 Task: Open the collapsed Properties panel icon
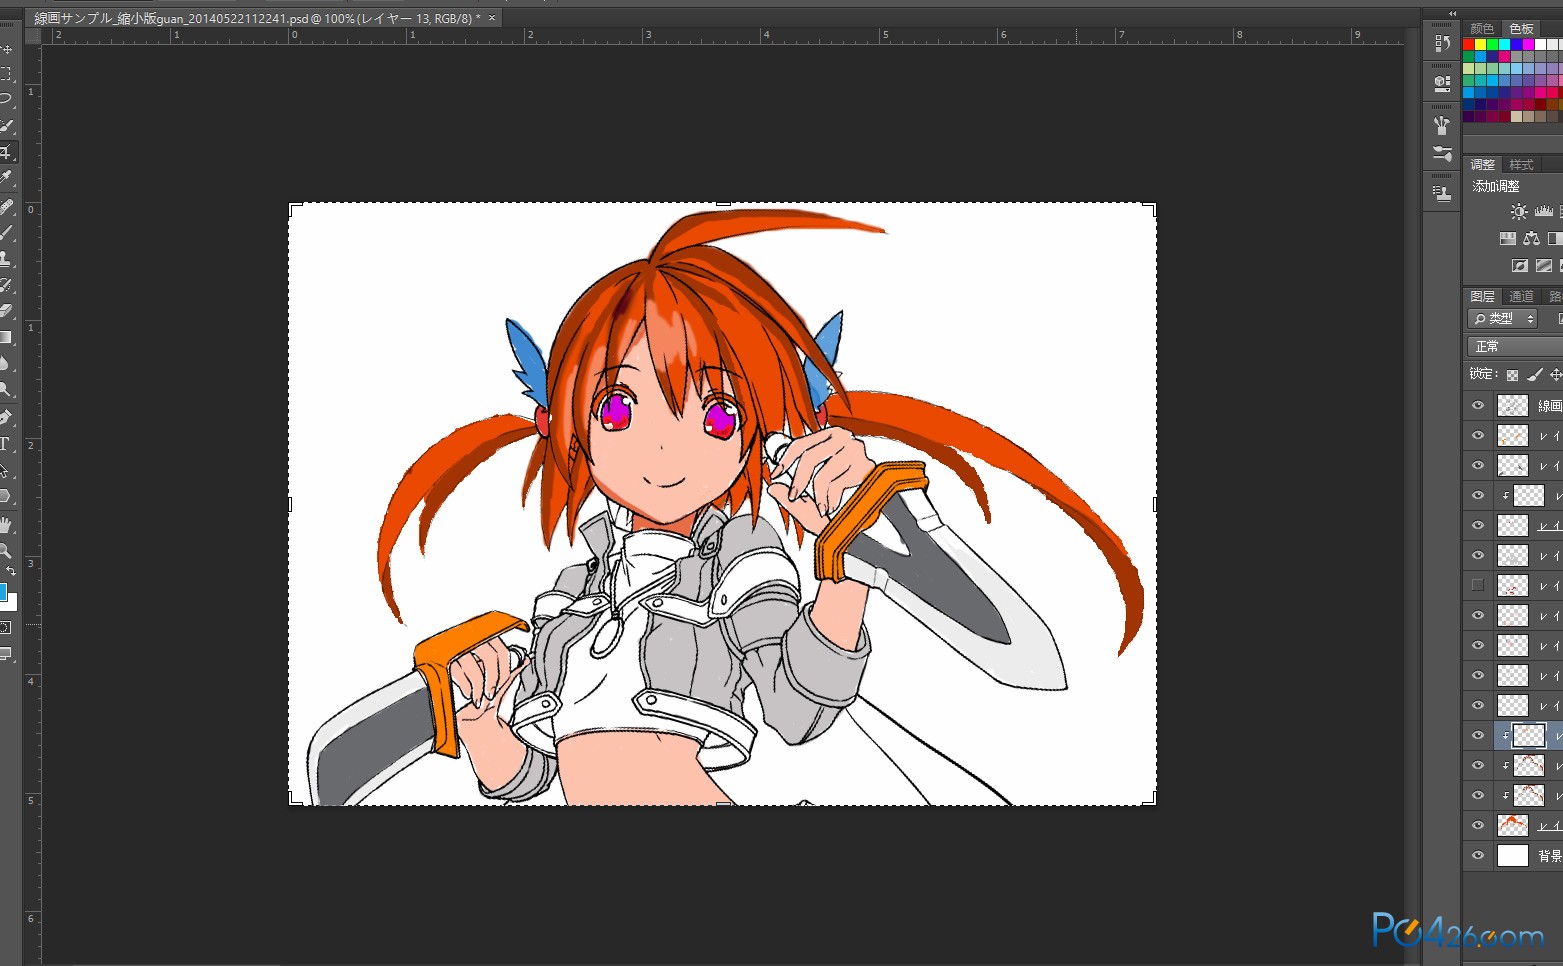1442,83
